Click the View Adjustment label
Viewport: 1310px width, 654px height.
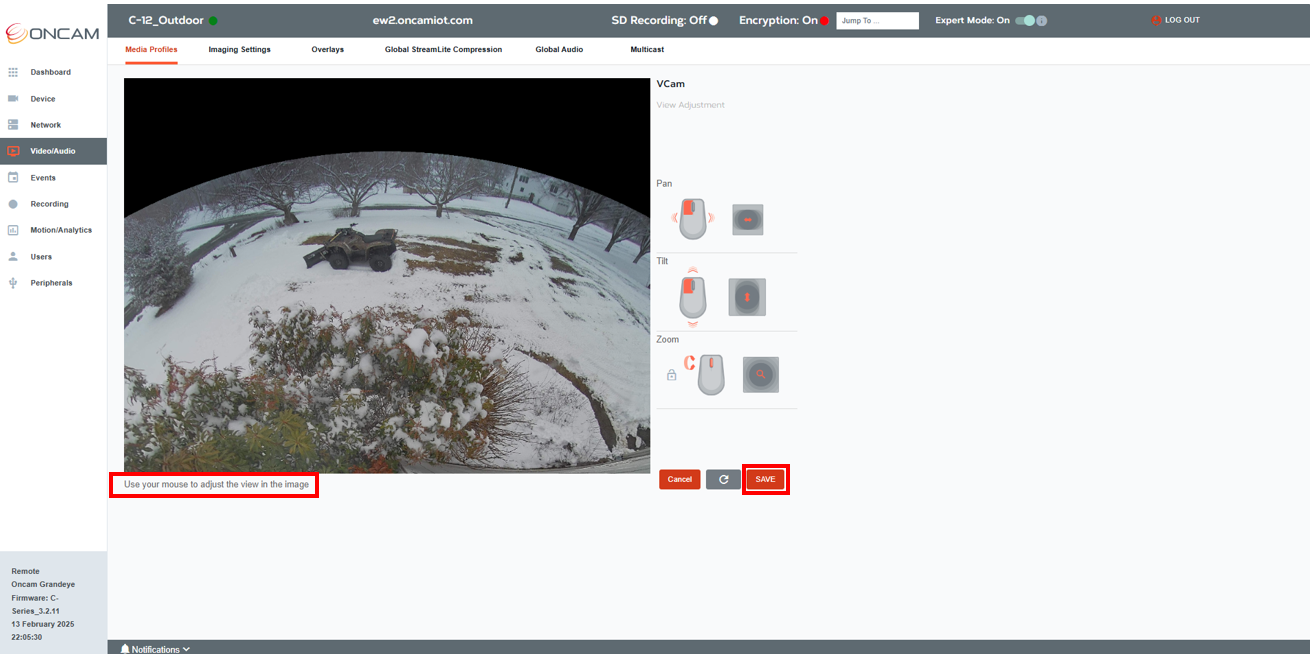tap(690, 105)
